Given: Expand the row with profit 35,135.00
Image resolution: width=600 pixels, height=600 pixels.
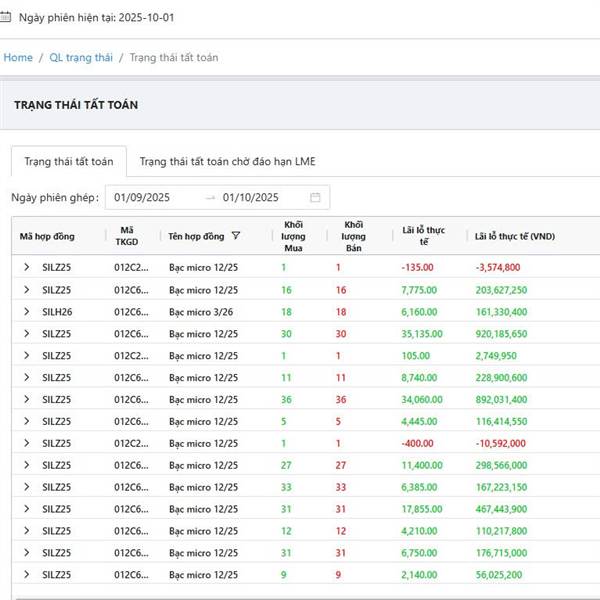Looking at the screenshot, I should [27, 334].
